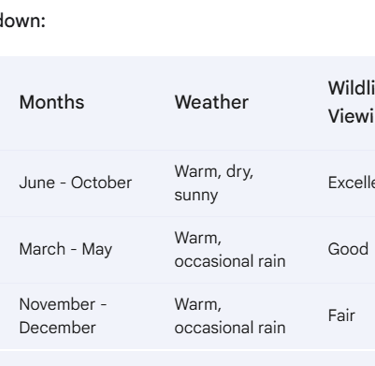The width and height of the screenshot is (375, 366).
Task: Click the word 'March' in second row
Action: coord(42,249)
